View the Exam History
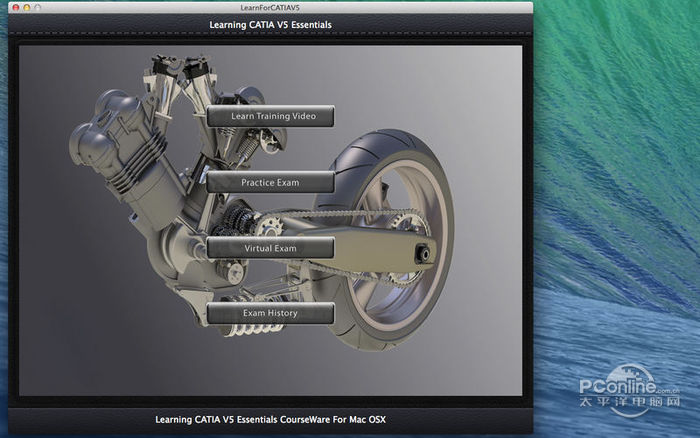This screenshot has width=700, height=438. (x=271, y=313)
